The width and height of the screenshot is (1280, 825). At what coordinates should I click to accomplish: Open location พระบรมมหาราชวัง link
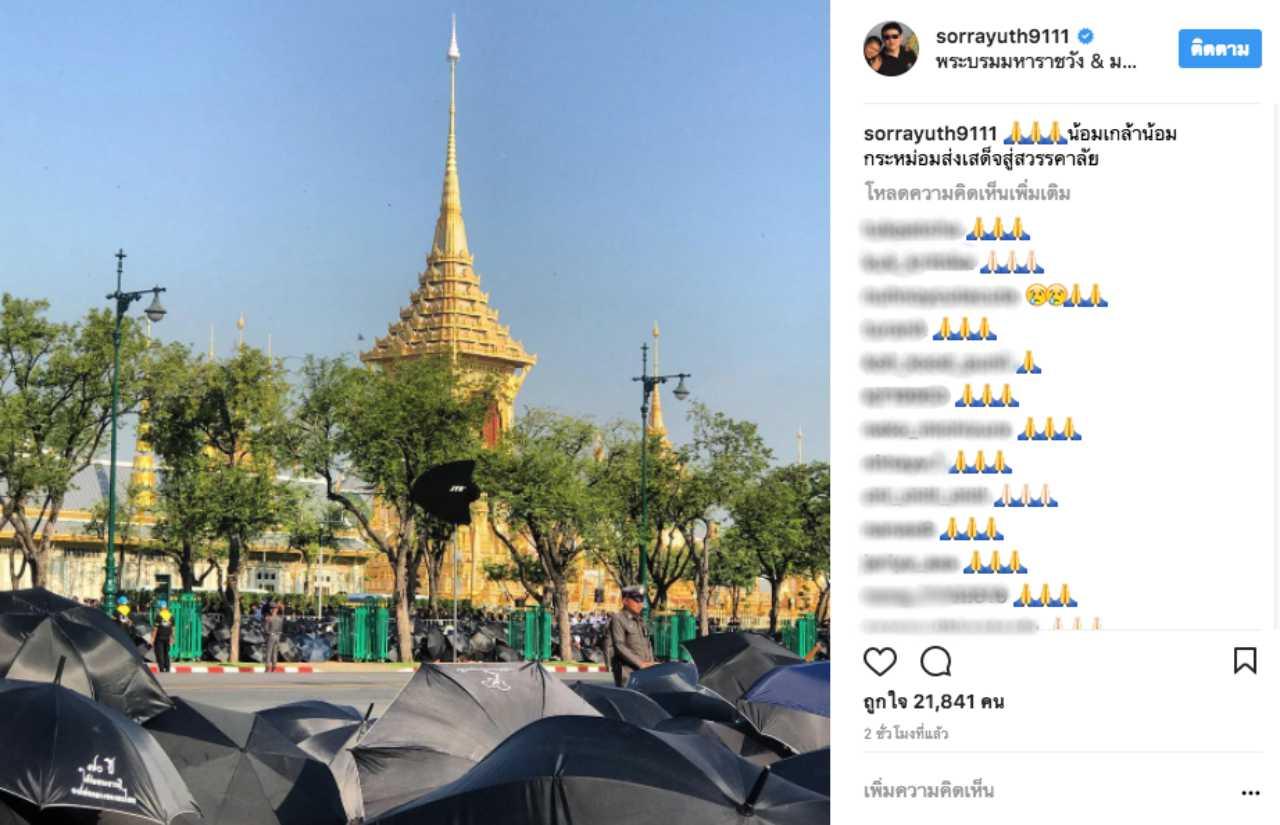coord(1036,62)
